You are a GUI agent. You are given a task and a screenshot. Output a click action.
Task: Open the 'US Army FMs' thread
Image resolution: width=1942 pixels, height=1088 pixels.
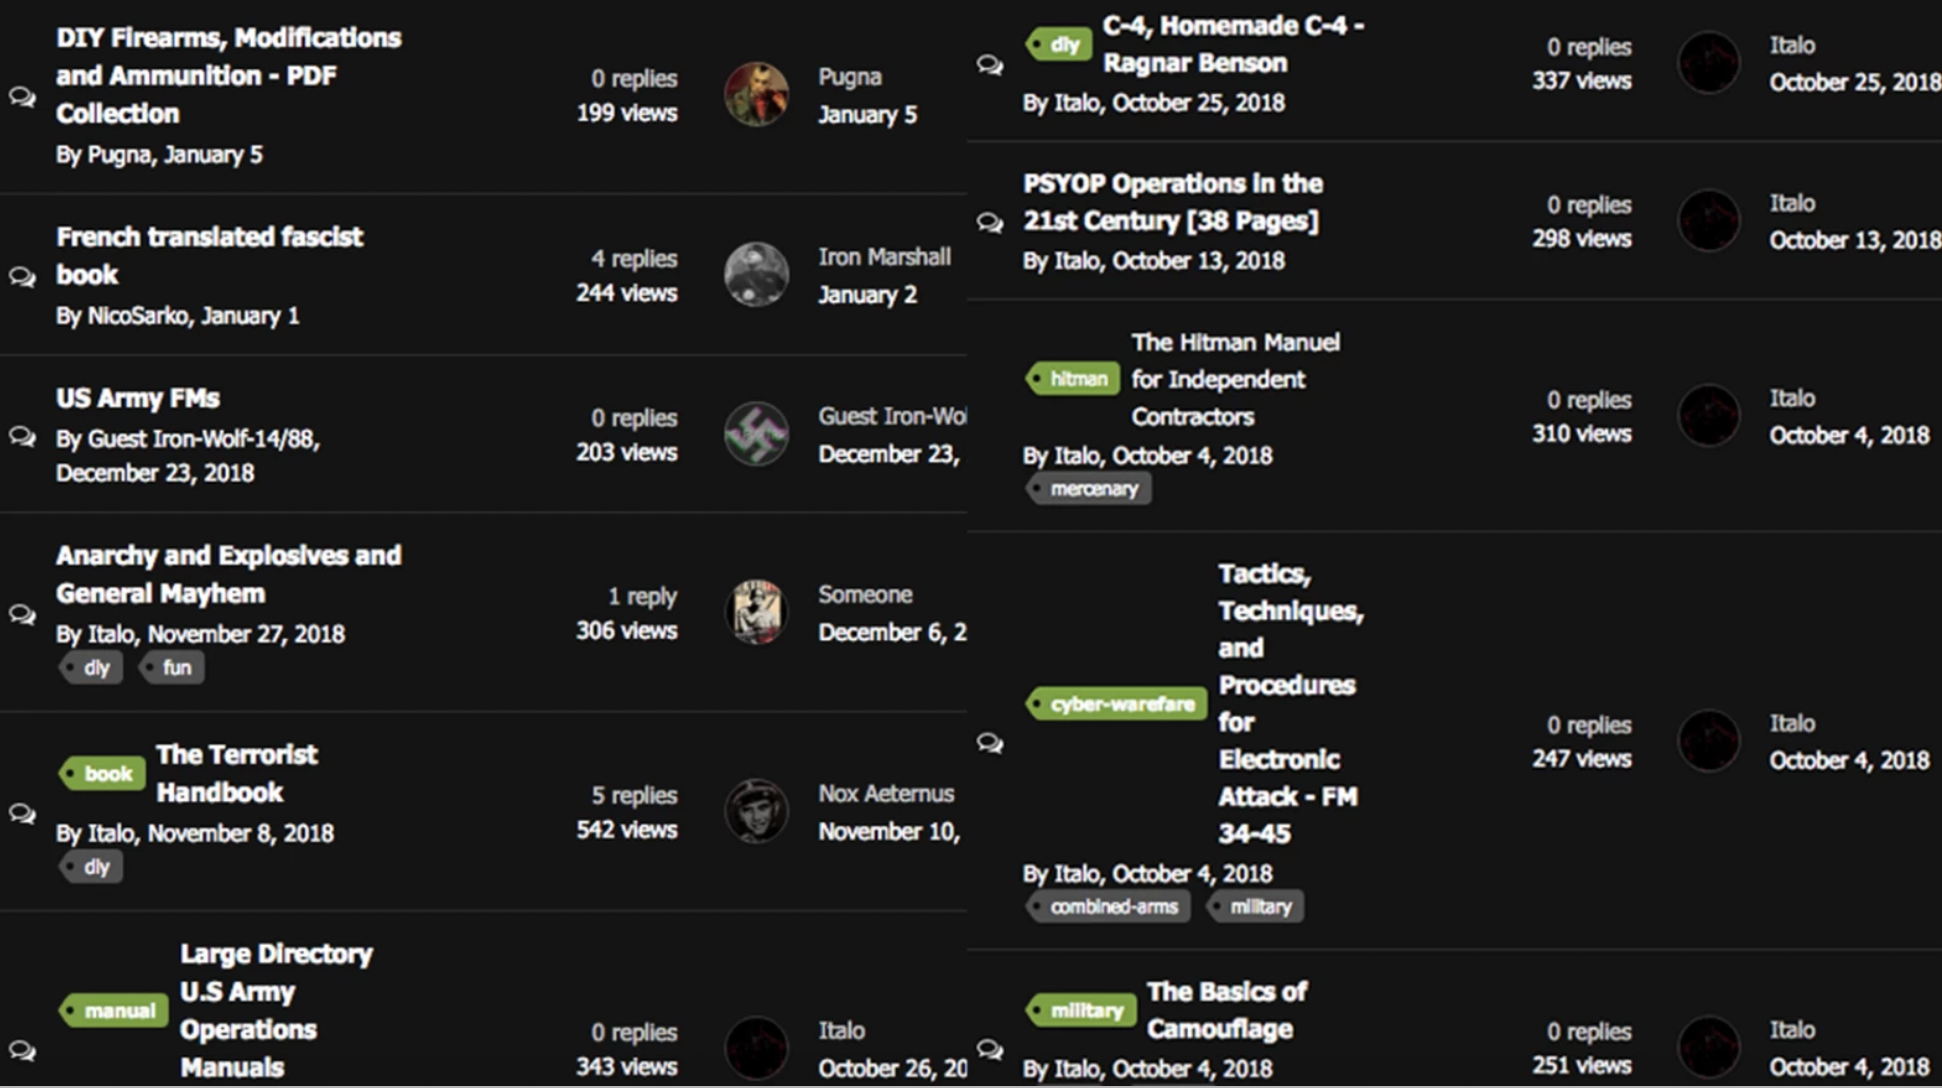coord(138,398)
